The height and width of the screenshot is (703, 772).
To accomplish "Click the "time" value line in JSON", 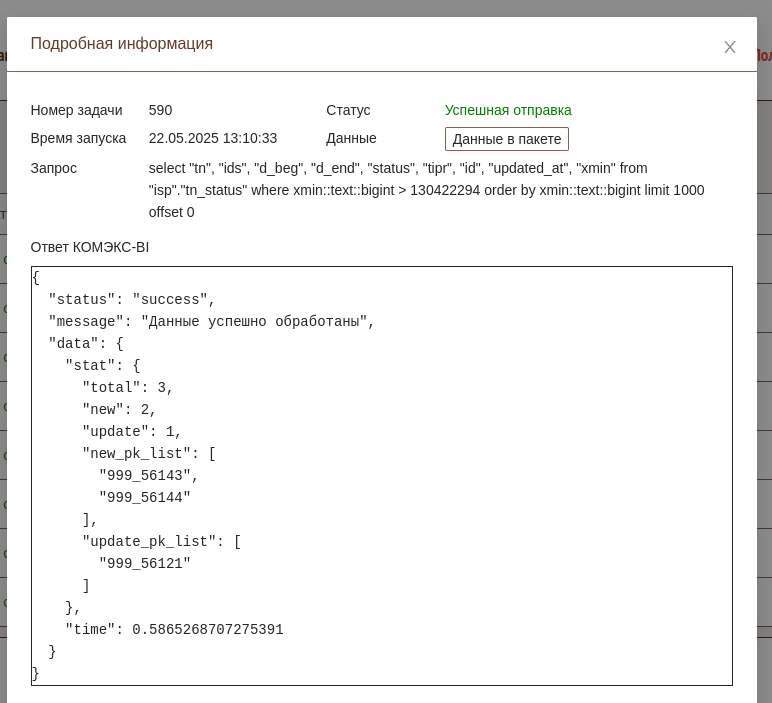I will [x=174, y=630].
